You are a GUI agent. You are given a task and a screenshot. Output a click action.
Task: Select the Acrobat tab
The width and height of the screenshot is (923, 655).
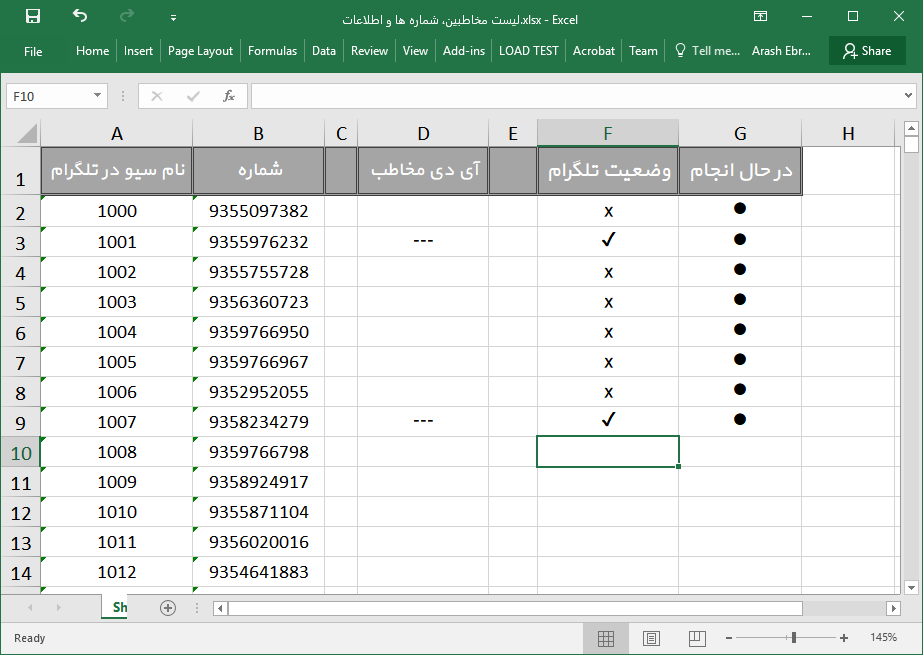[x=594, y=51]
